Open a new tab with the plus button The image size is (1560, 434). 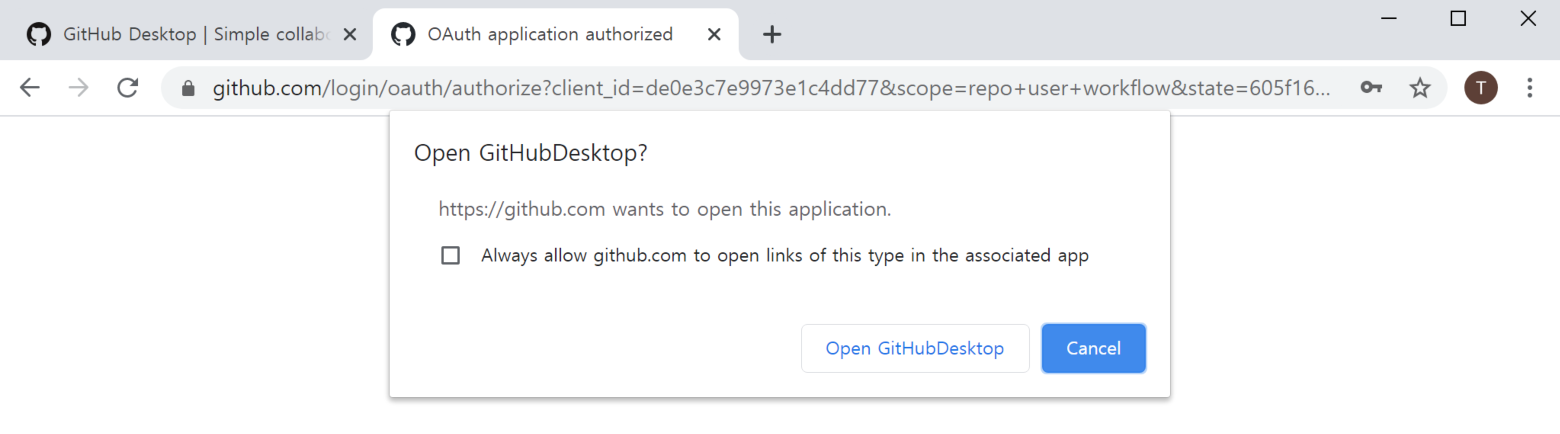pyautogui.click(x=771, y=34)
